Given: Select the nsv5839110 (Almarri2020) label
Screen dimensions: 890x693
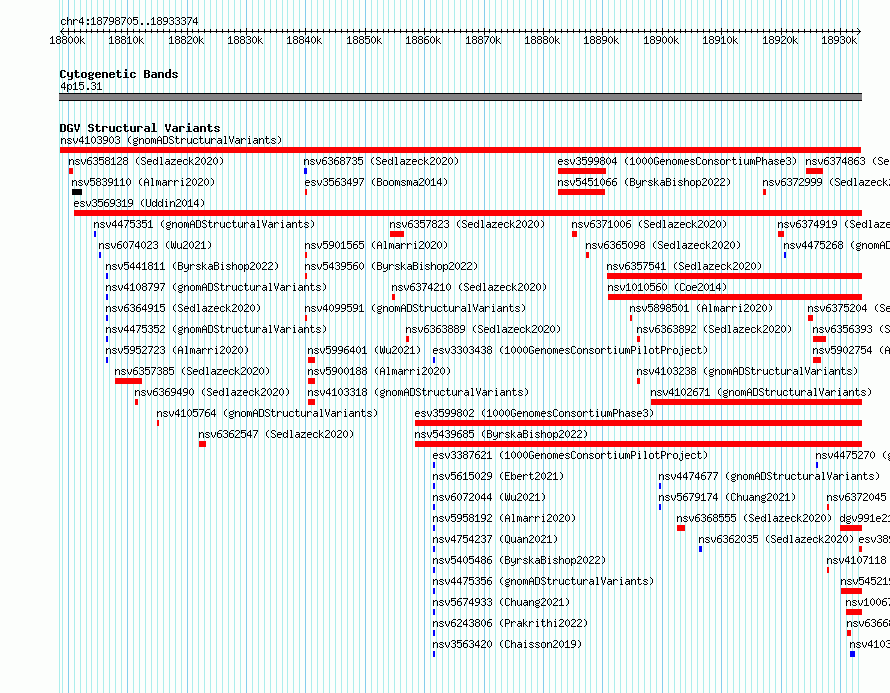Looking at the screenshot, I should pyautogui.click(x=143, y=182).
